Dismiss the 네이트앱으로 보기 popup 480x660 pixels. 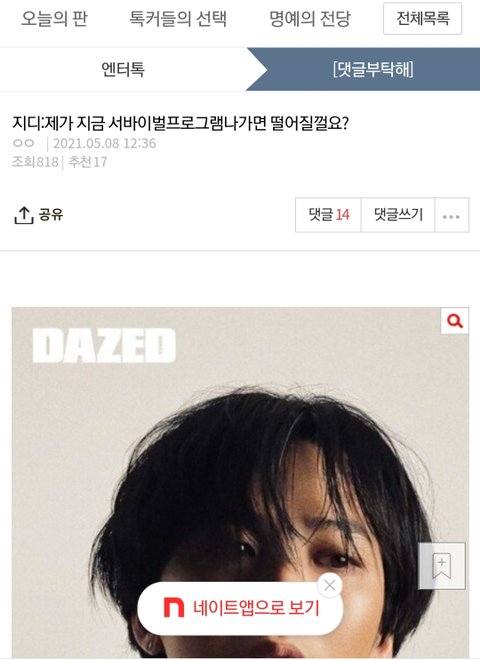[330, 585]
